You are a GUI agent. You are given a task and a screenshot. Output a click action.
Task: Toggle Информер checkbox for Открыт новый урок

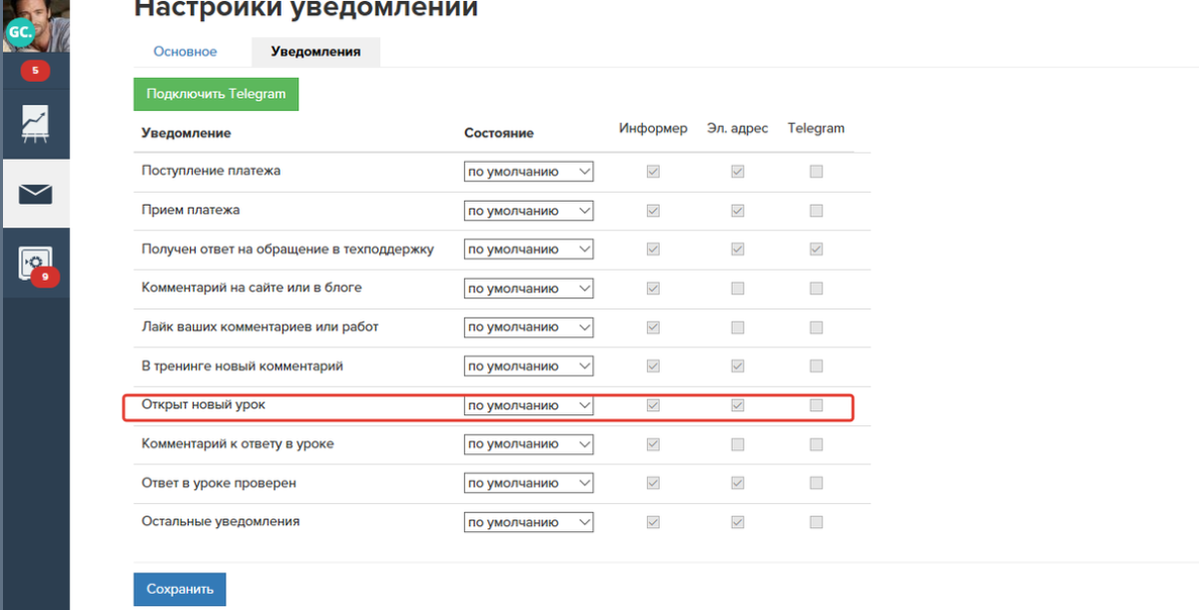pos(653,406)
